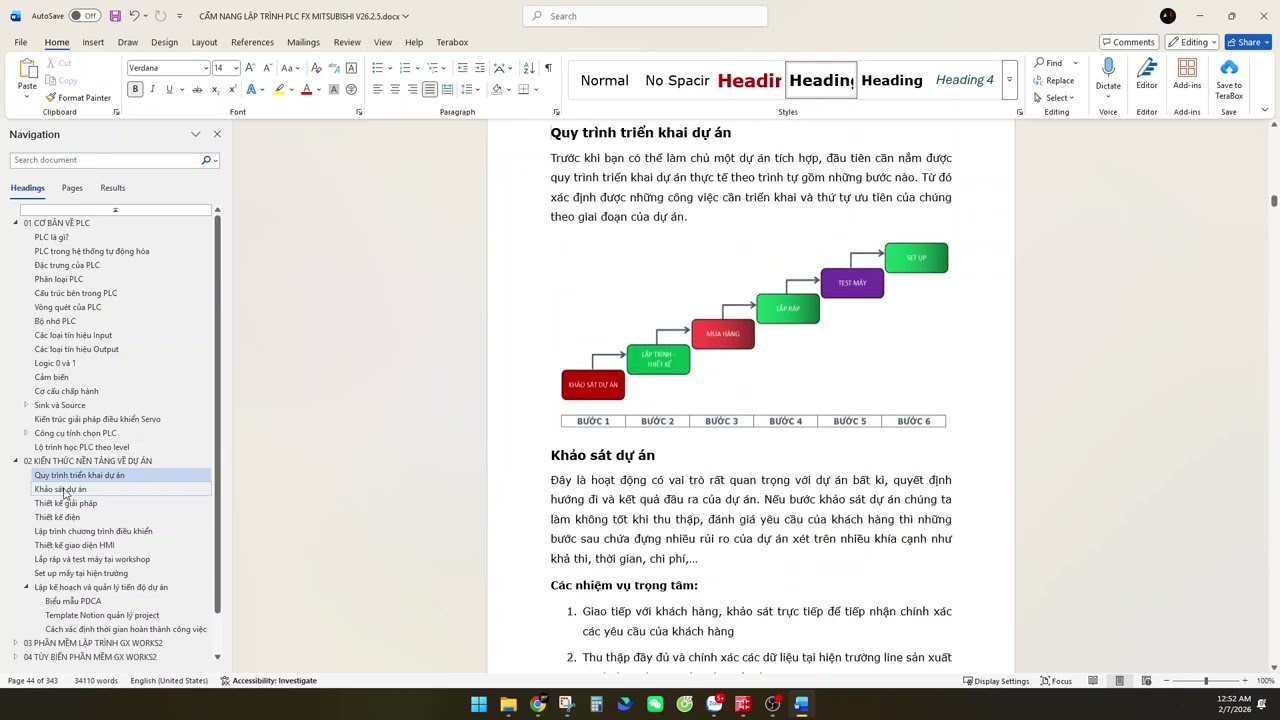1280x720 pixels.
Task: Toggle Focus mode in the status bar
Action: pyautogui.click(x=1056, y=681)
